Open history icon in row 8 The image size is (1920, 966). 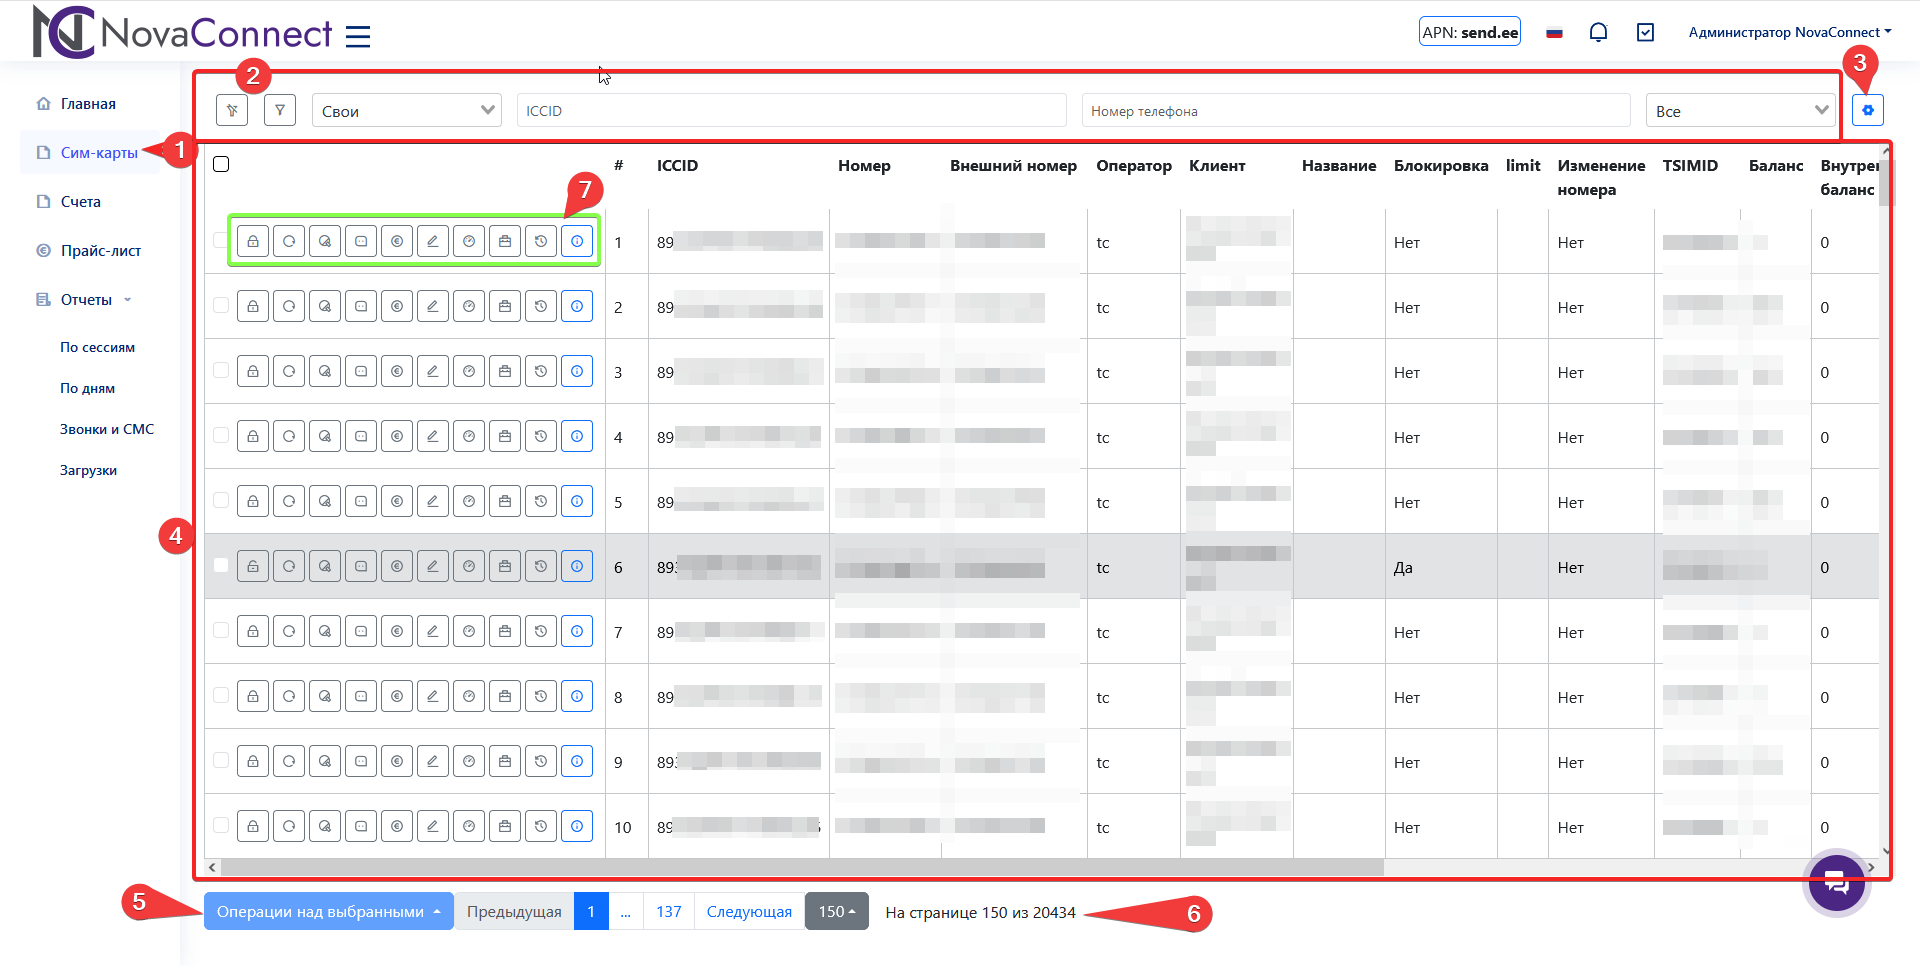[541, 696]
